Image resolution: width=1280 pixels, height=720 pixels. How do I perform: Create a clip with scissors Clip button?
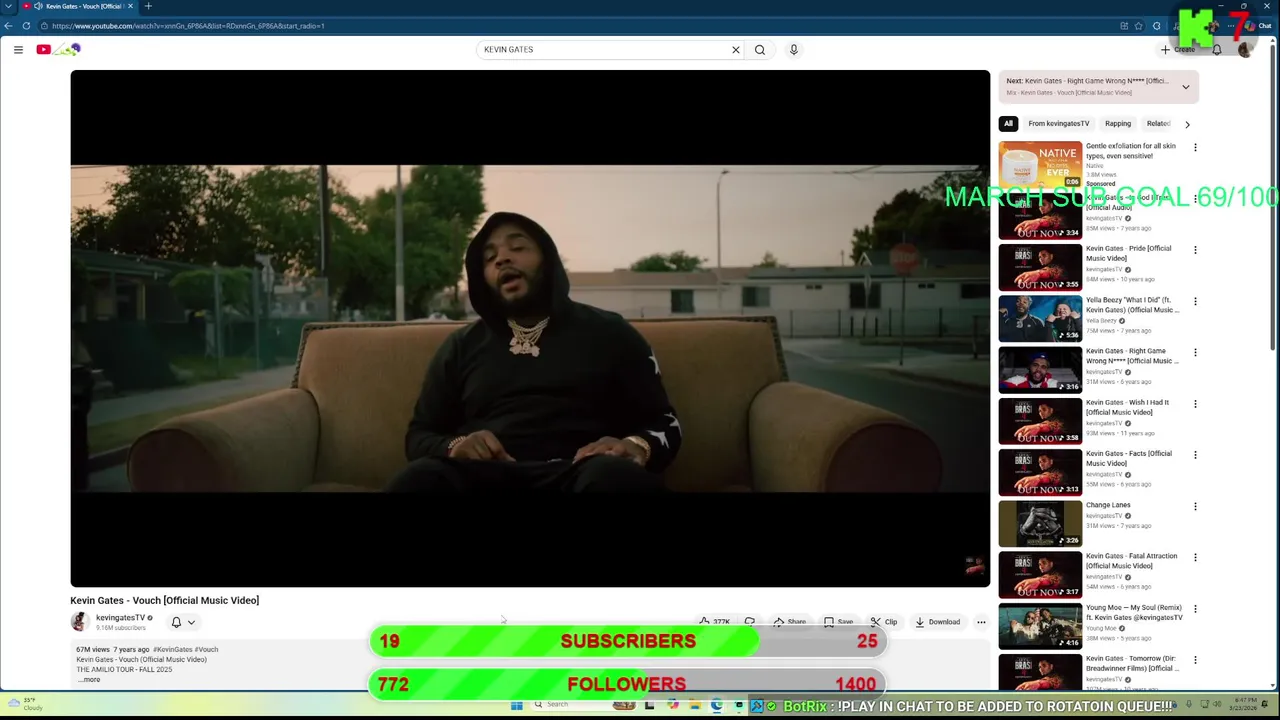(x=884, y=622)
